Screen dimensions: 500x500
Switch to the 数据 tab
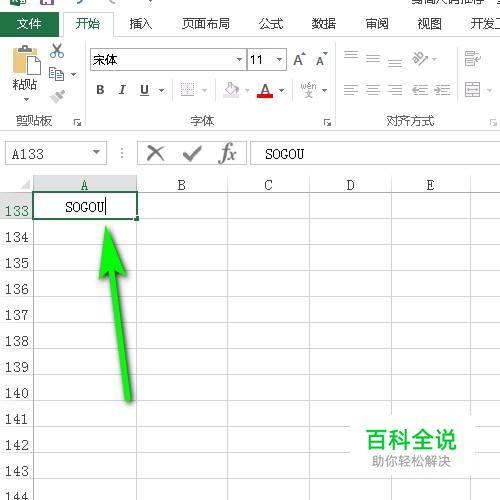(324, 24)
